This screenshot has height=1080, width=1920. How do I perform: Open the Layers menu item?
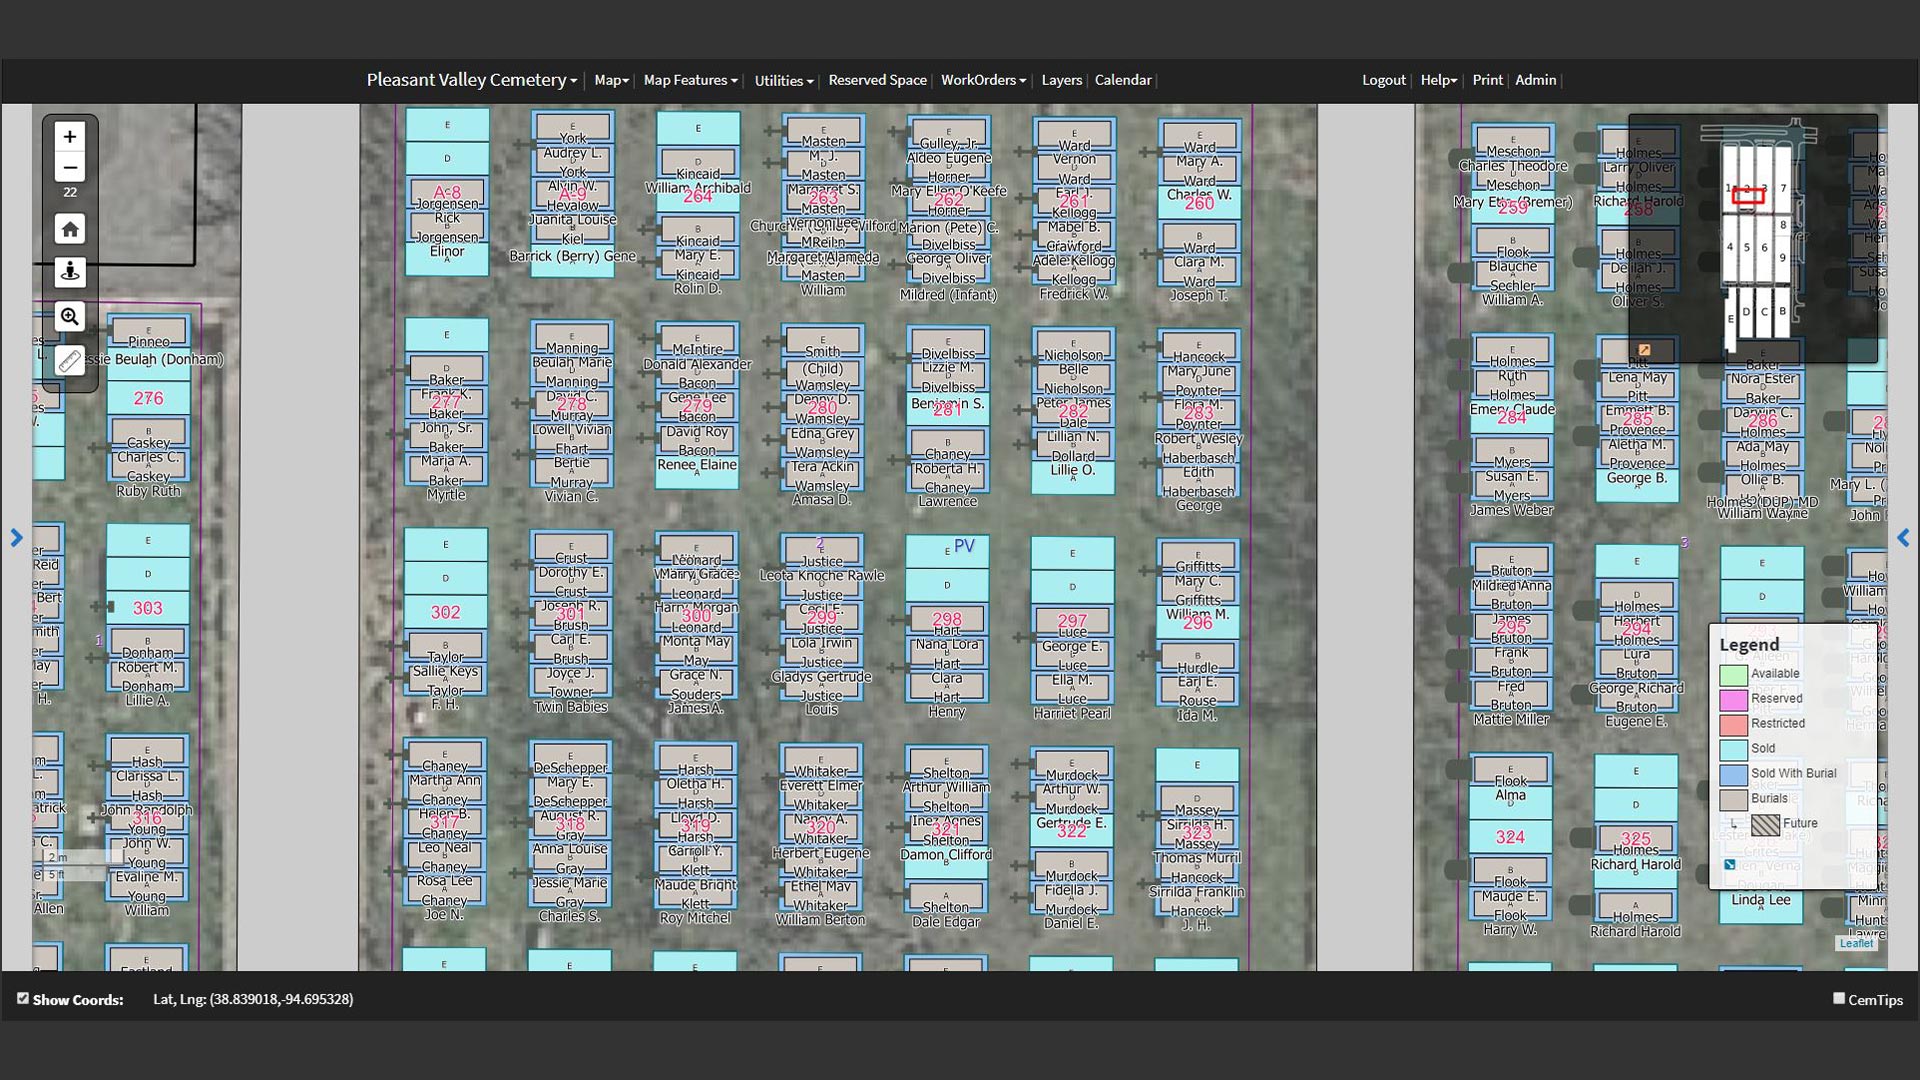[x=1061, y=80]
